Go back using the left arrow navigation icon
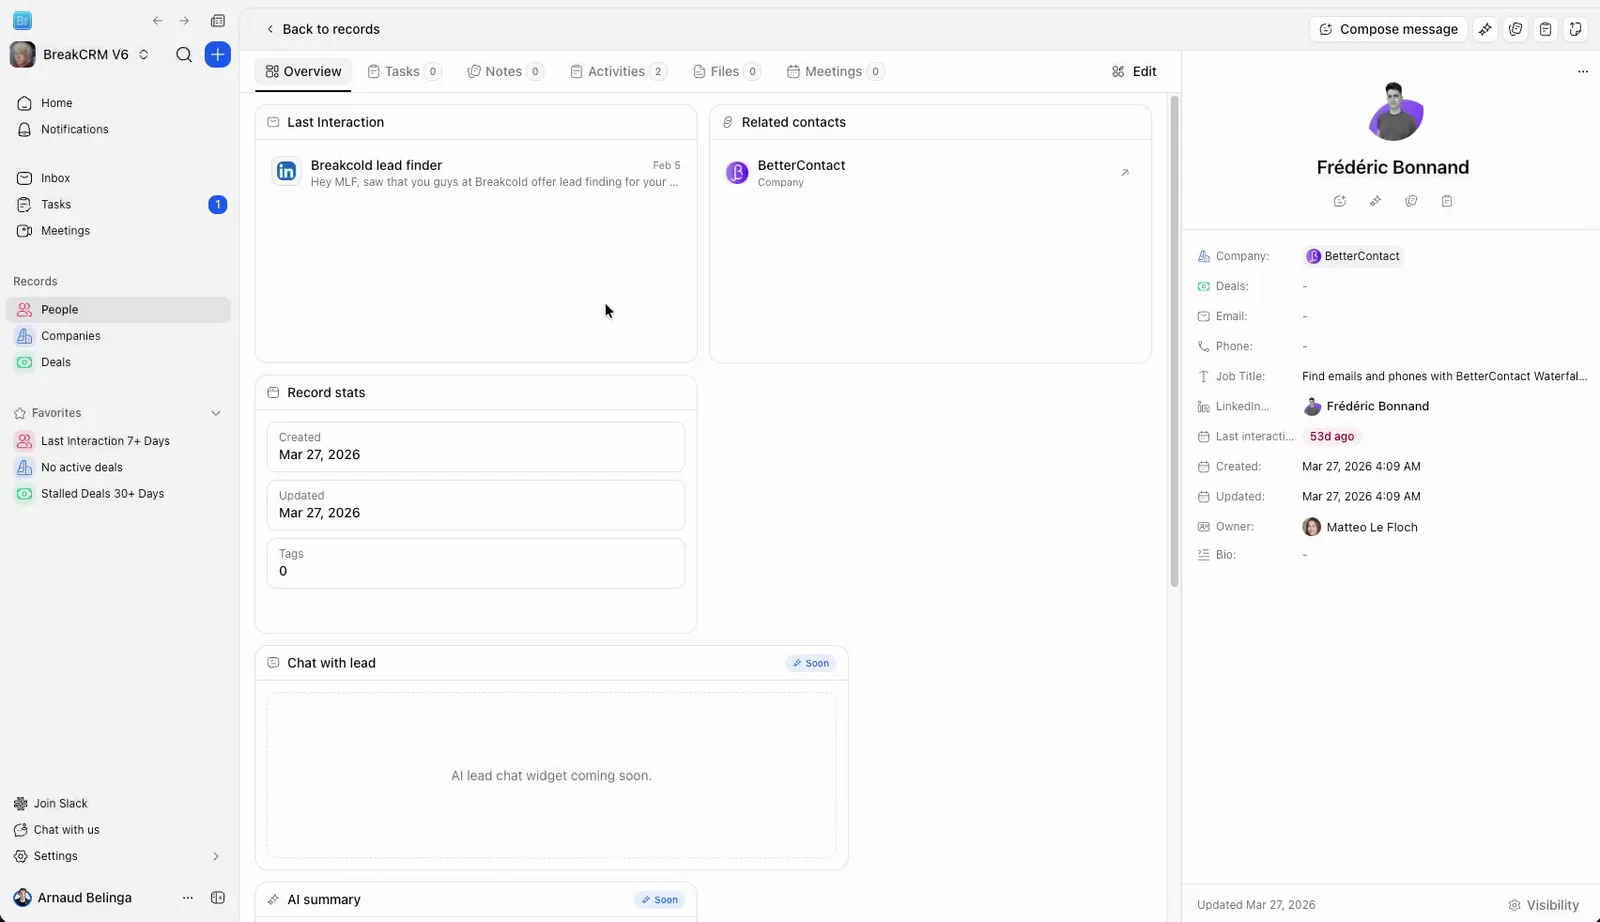The image size is (1600, 922). [157, 21]
